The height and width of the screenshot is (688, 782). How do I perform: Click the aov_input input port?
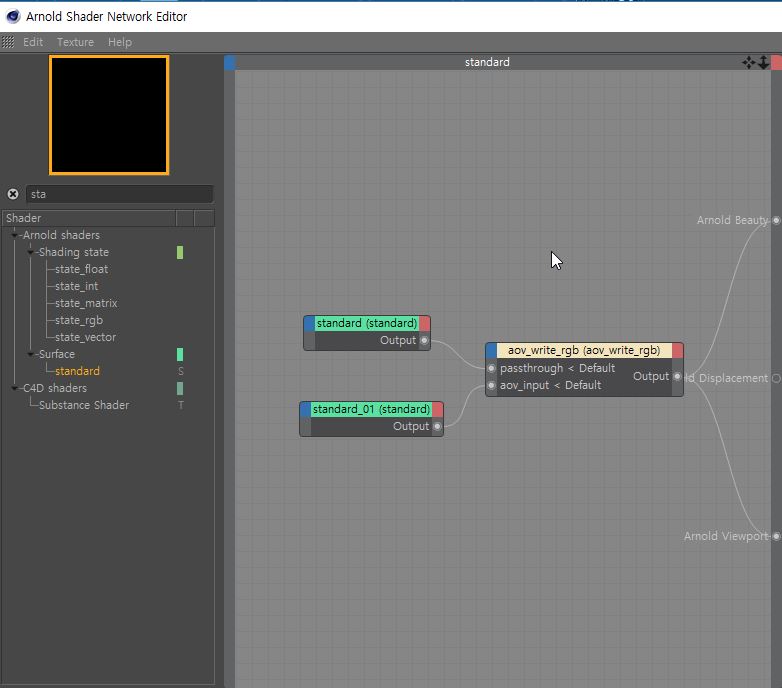(x=491, y=385)
